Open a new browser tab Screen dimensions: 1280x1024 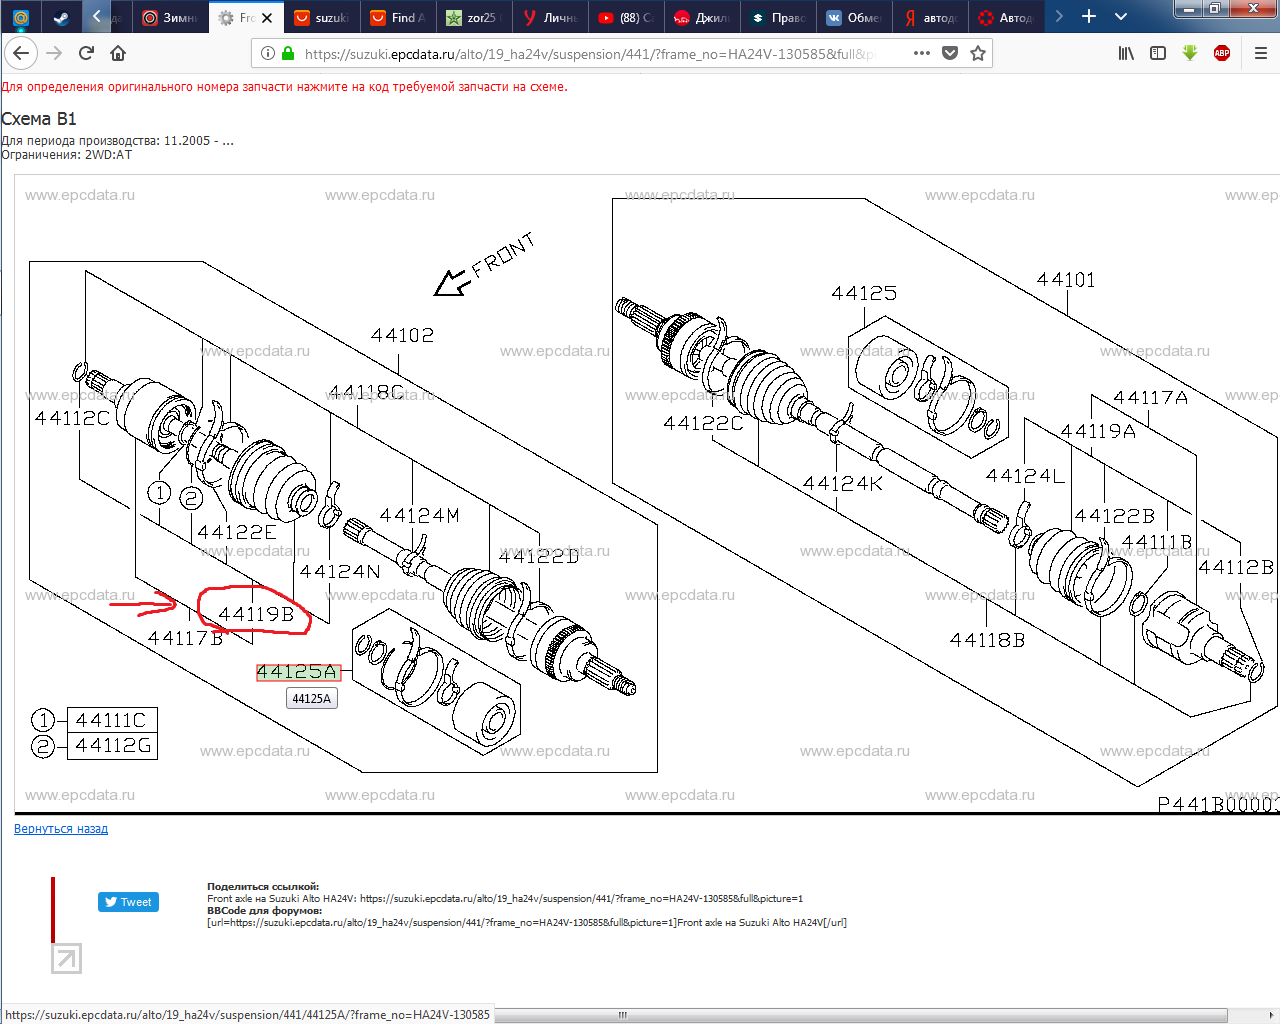pyautogui.click(x=1089, y=17)
